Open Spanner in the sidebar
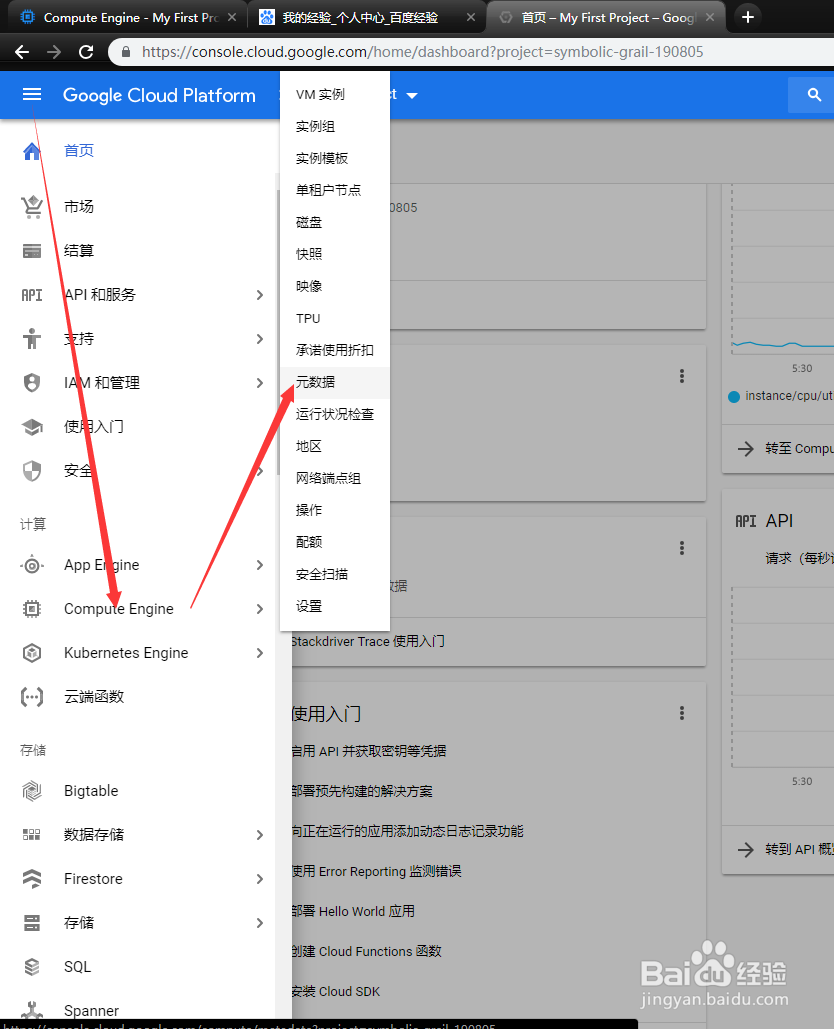 92,1011
